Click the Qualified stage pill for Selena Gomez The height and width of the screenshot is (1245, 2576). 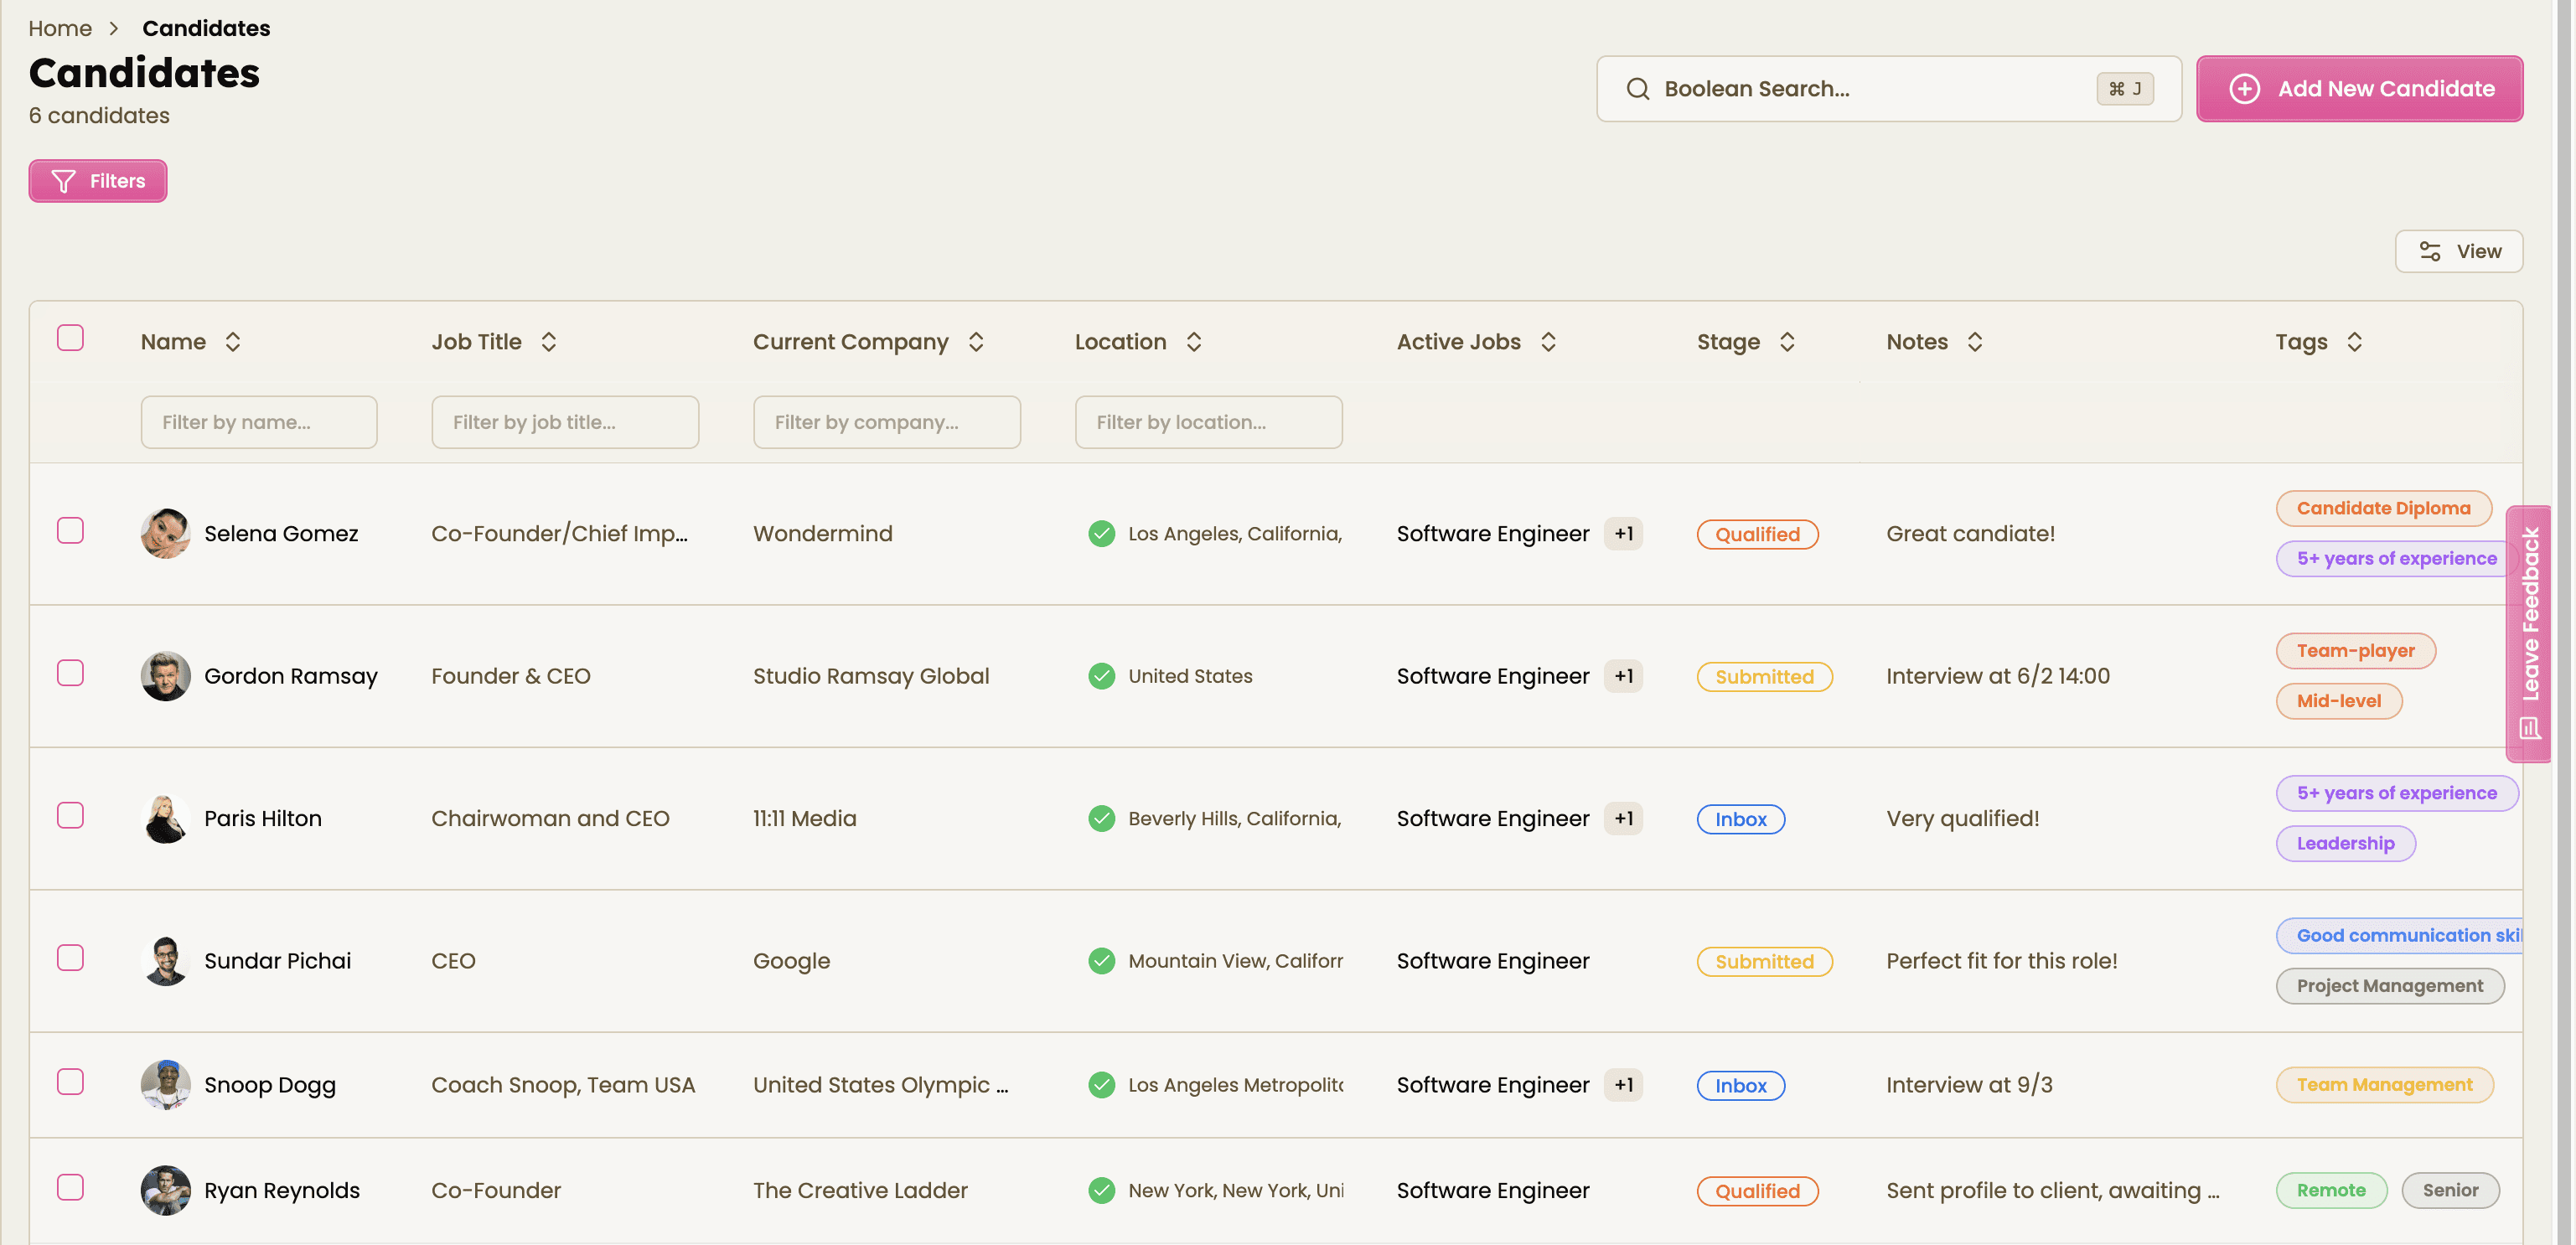pyautogui.click(x=1761, y=535)
